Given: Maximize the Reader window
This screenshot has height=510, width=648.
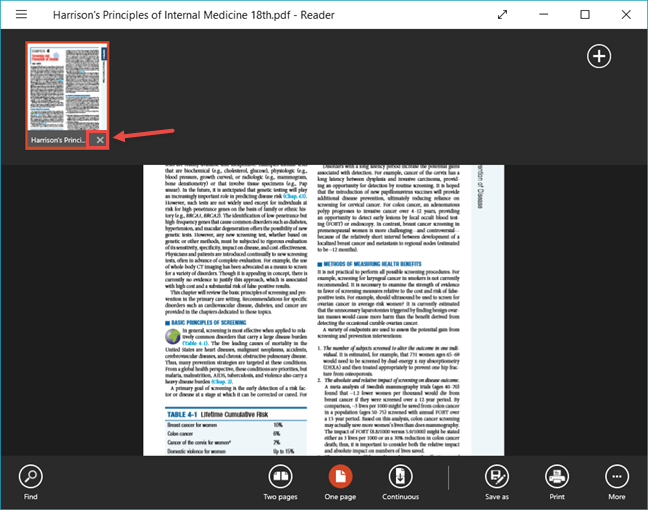Looking at the screenshot, I should tap(585, 15).
